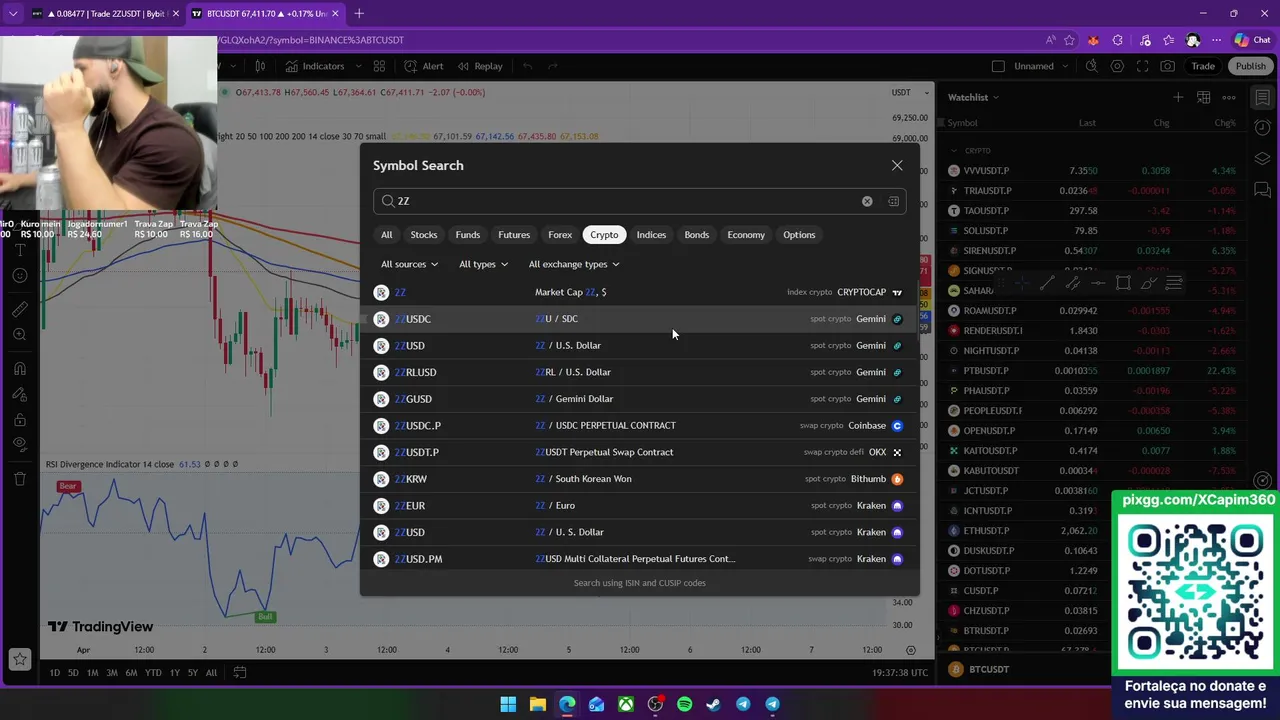Select the Economy category tab
This screenshot has width=1280, height=720.
[746, 235]
